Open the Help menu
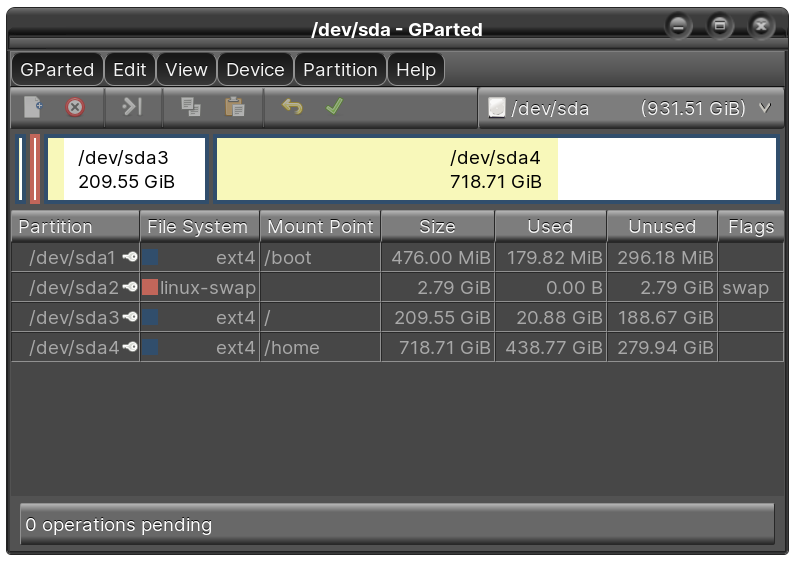The image size is (795, 561). (416, 70)
